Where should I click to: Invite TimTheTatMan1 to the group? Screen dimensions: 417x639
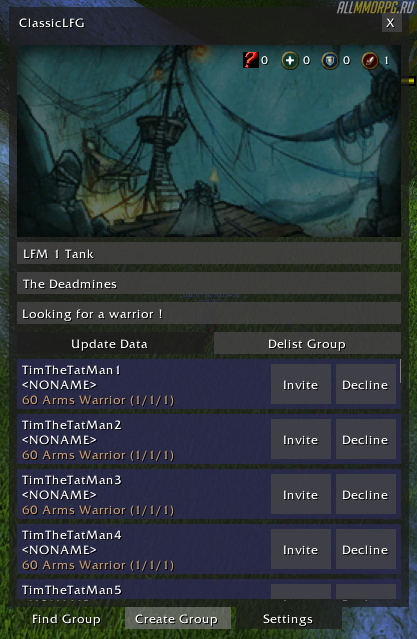(300, 385)
